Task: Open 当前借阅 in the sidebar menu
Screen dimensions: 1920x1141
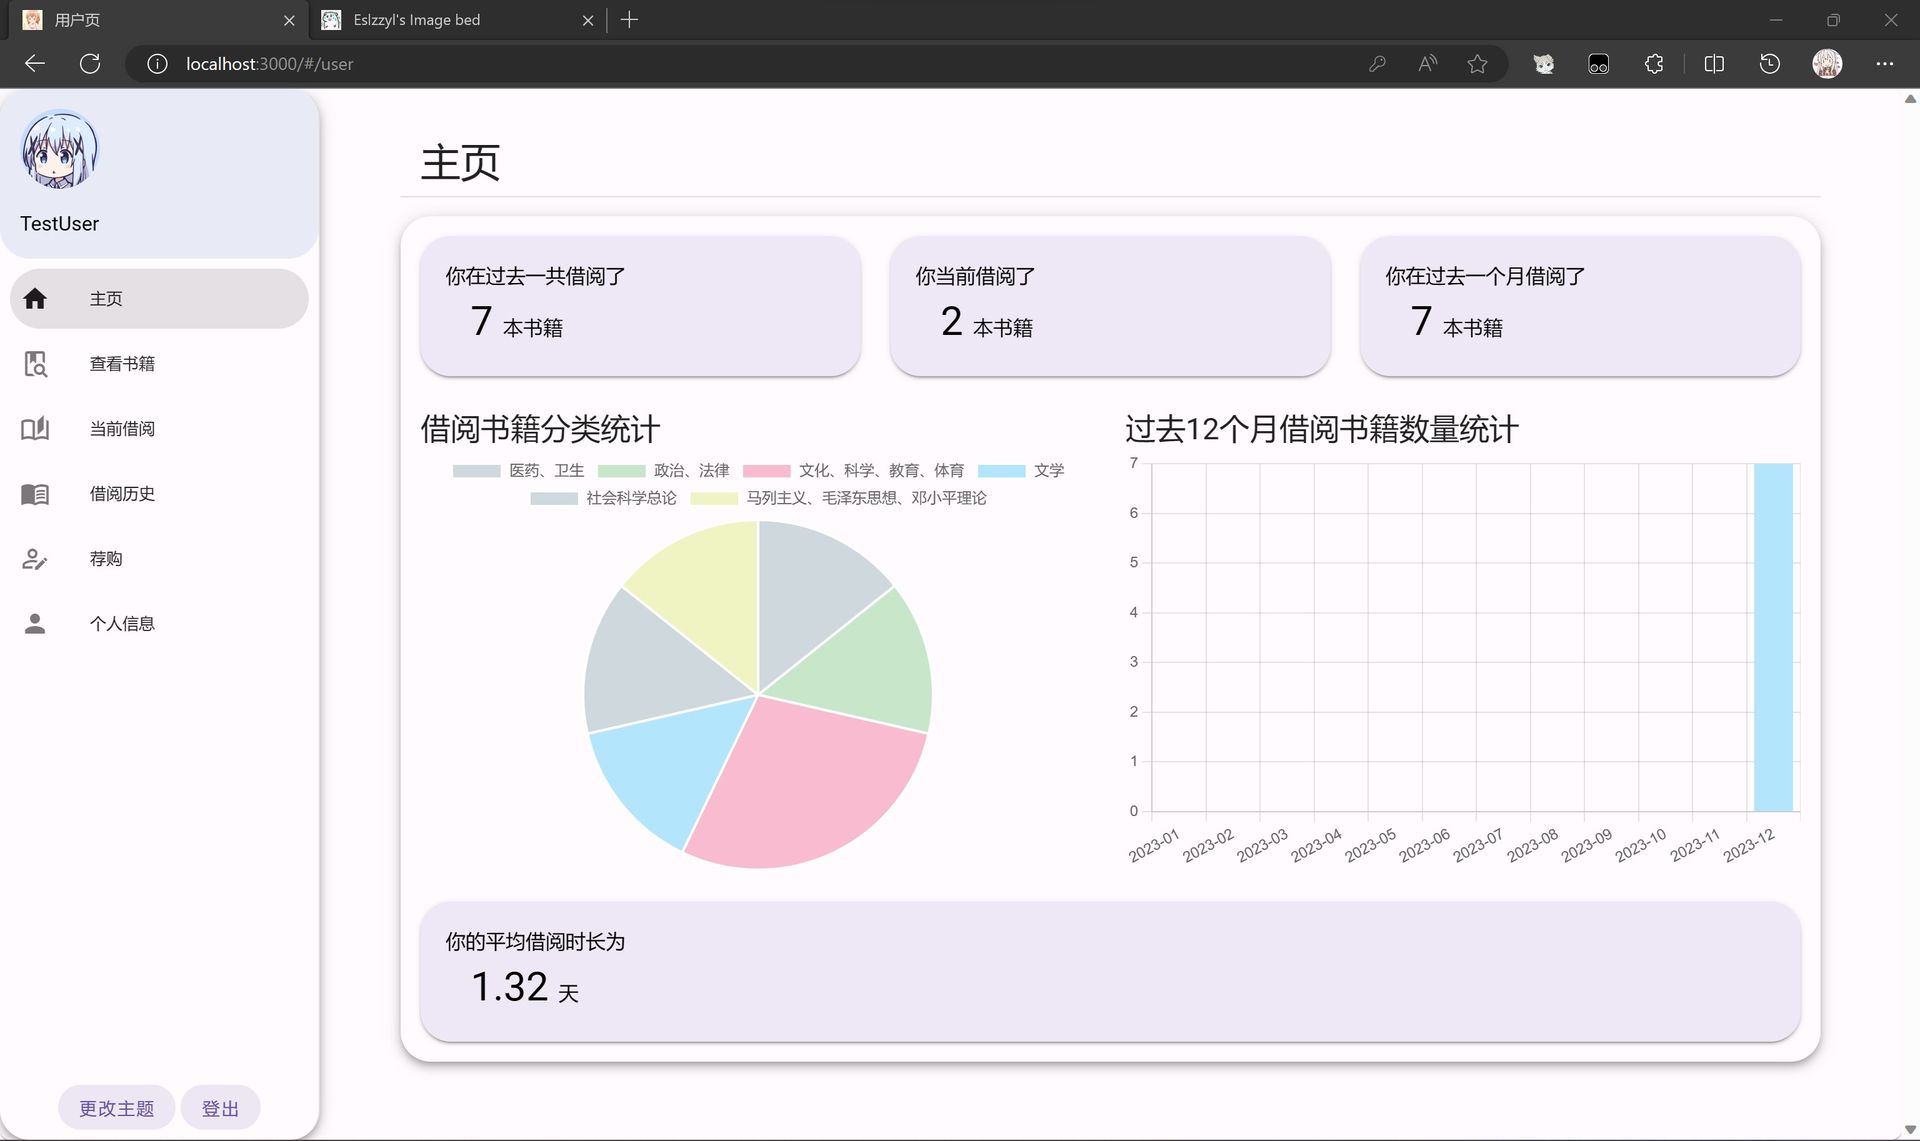Action: tap(159, 429)
